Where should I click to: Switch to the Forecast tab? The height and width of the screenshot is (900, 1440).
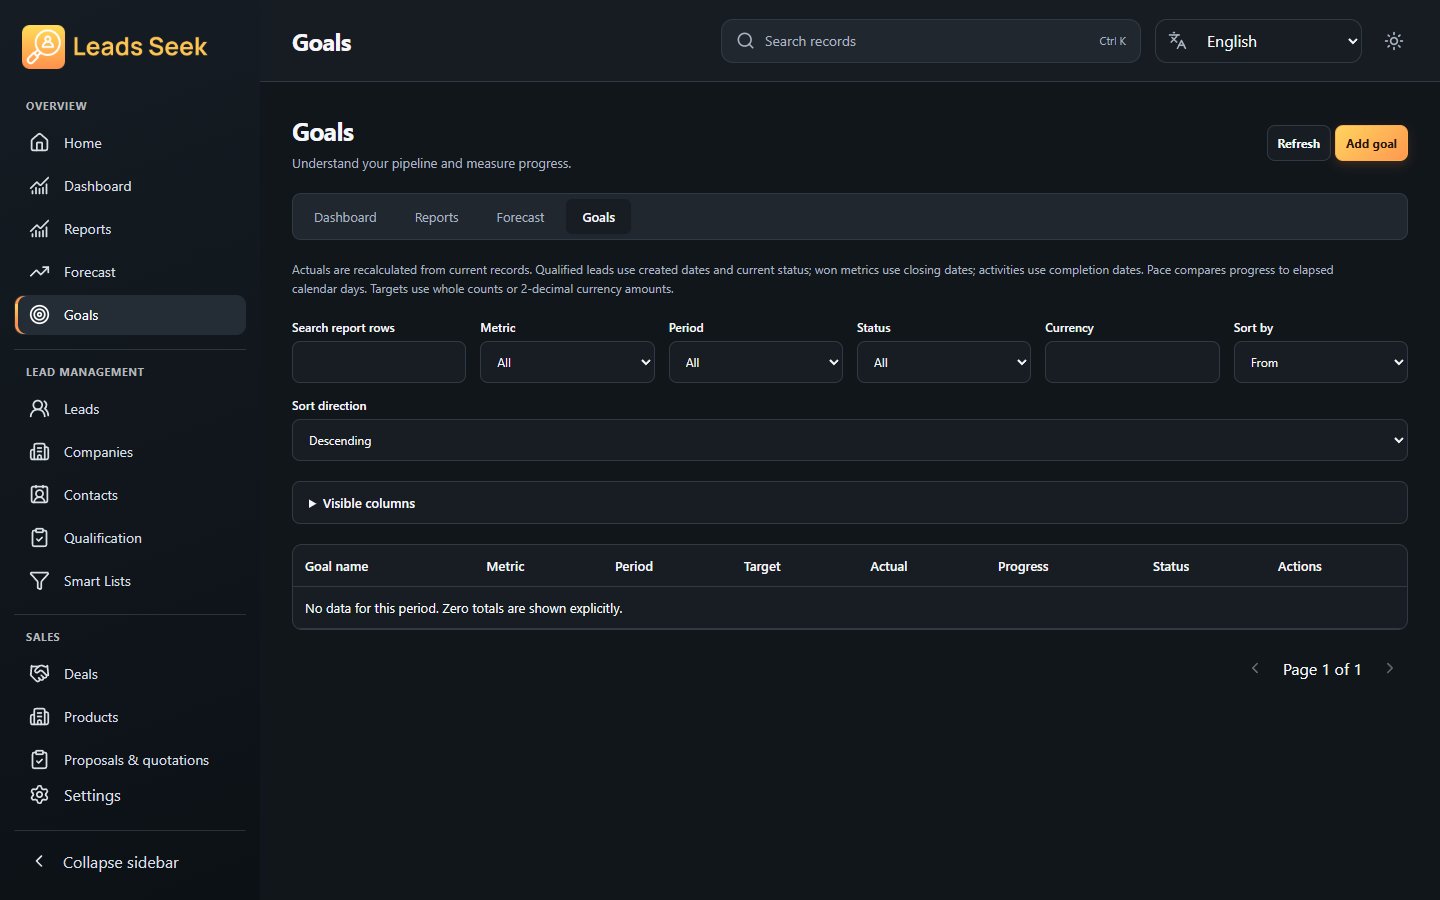[521, 217]
